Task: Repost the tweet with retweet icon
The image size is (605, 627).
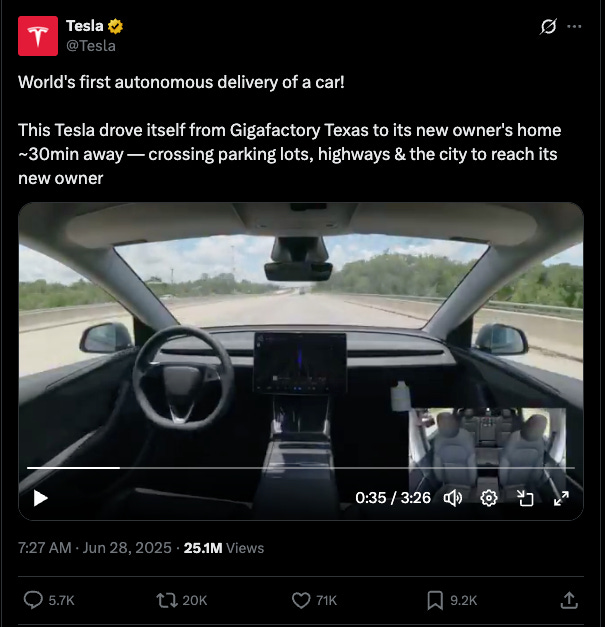Action: pyautogui.click(x=167, y=600)
